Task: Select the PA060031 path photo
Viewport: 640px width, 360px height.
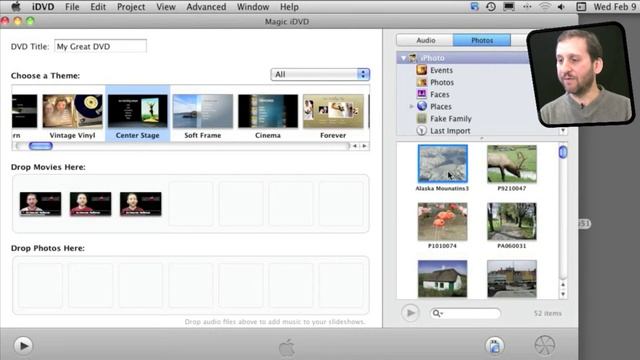Action: point(512,222)
